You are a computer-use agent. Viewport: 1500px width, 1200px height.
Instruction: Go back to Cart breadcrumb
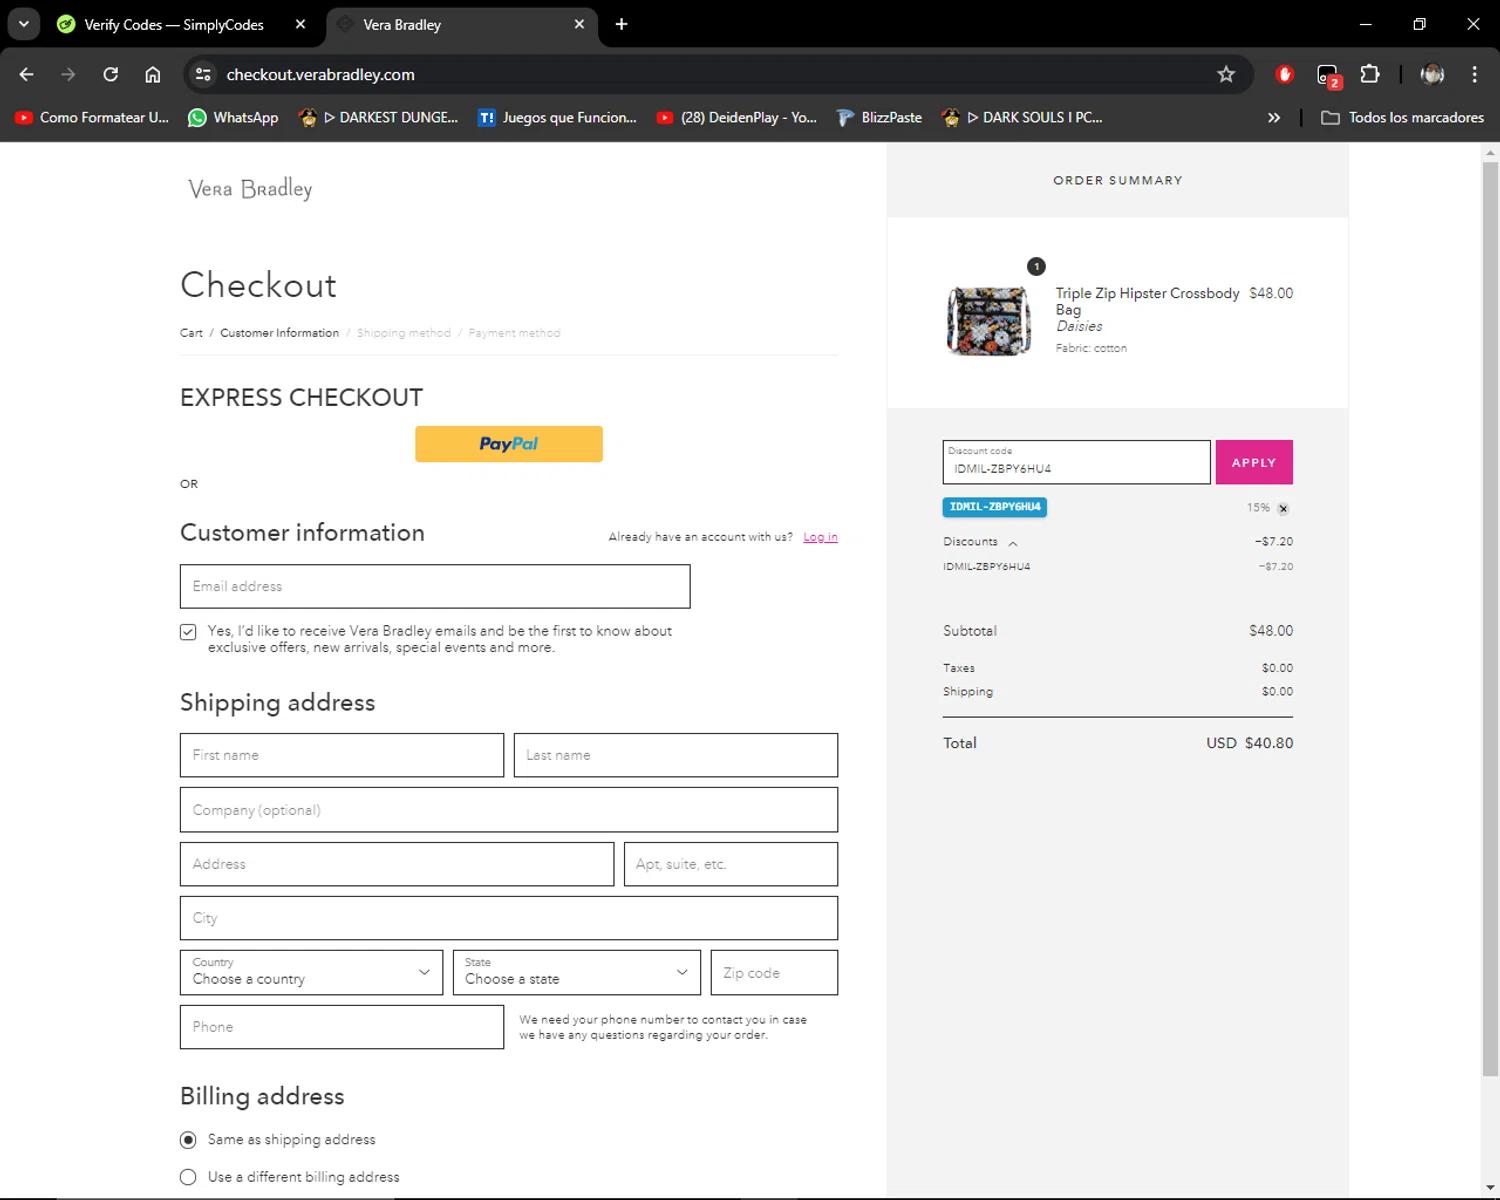[x=191, y=333]
